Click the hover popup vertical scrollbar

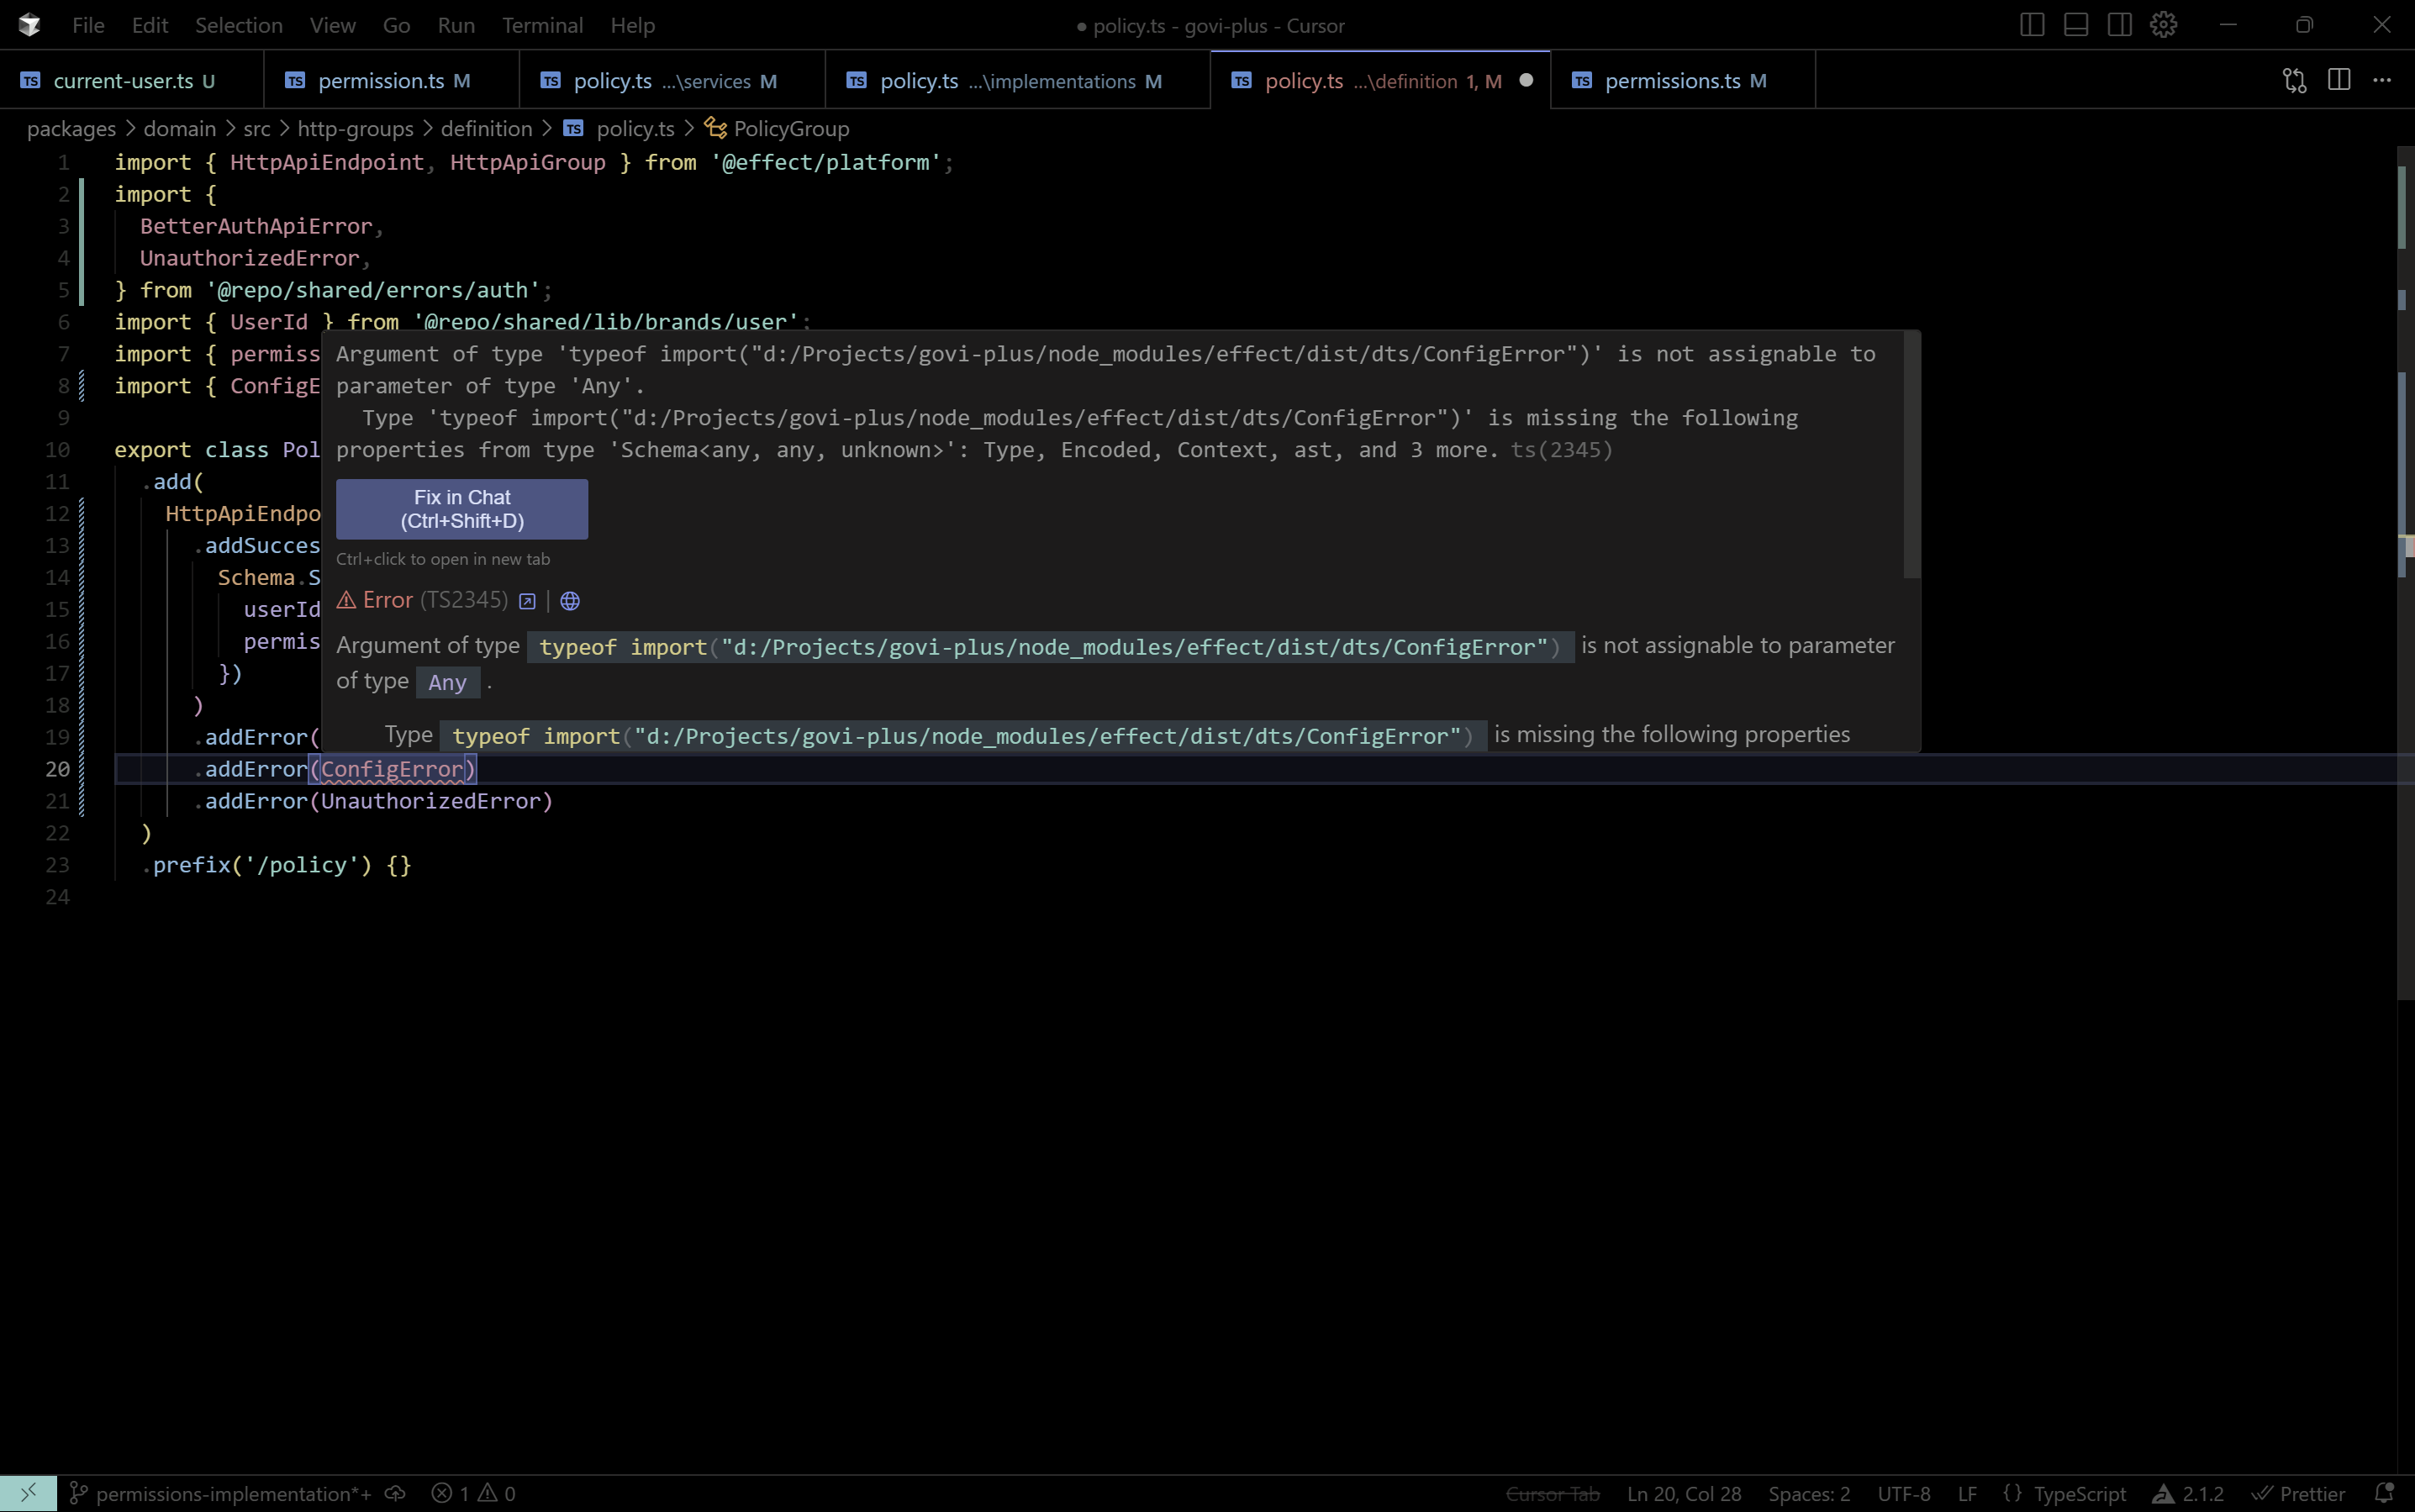(1911, 455)
